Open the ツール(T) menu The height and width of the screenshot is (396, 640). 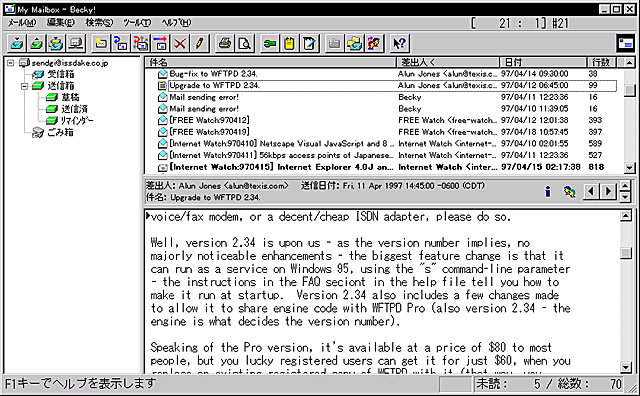click(x=137, y=23)
